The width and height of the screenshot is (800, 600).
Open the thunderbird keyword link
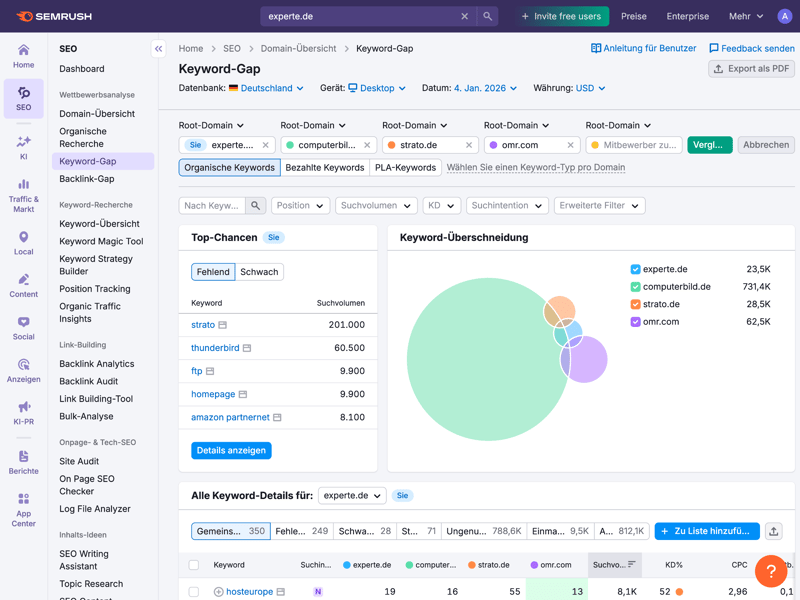tap(215, 348)
